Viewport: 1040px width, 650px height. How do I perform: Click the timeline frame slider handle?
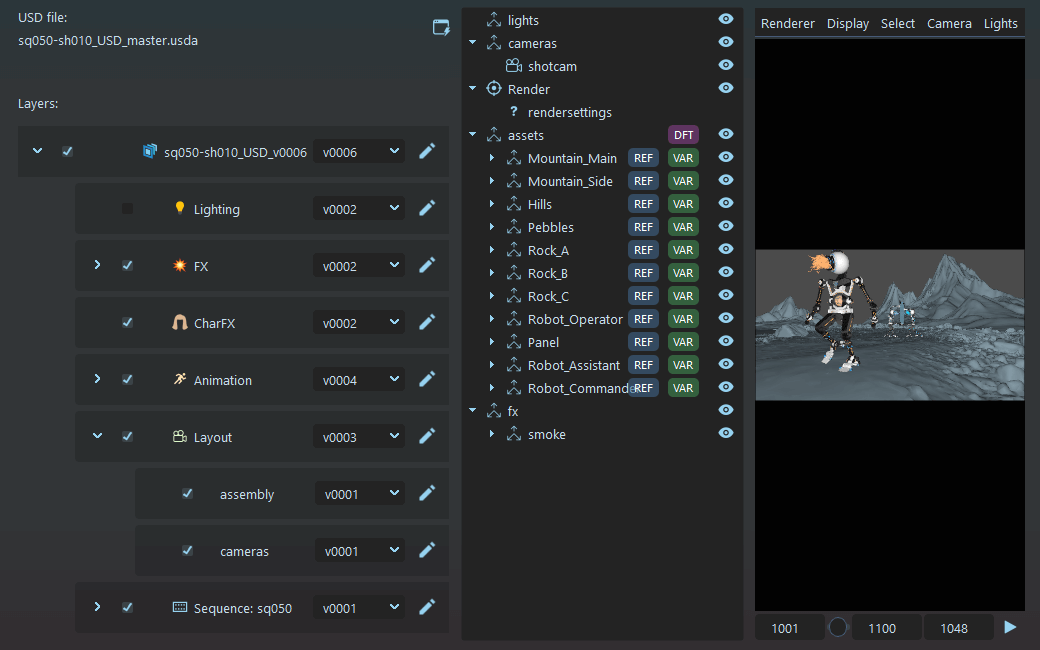838,627
